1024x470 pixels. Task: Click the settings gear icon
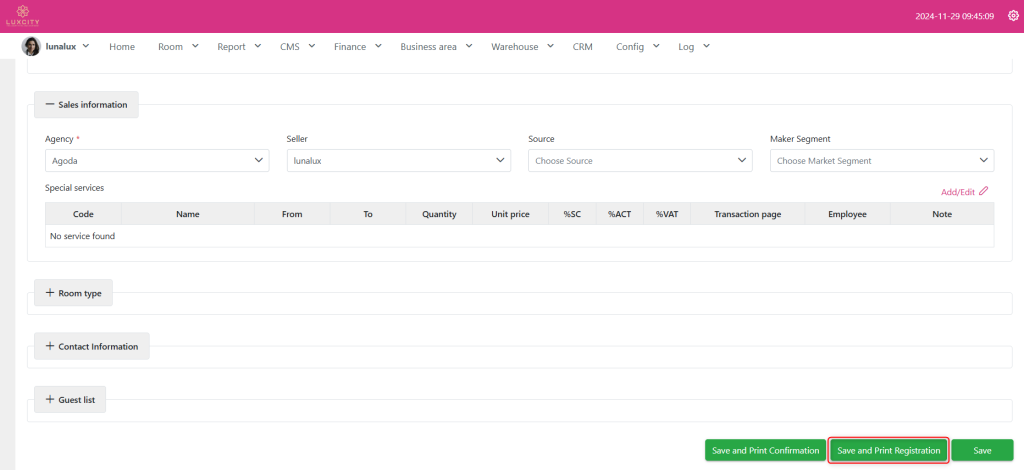(x=1012, y=16)
